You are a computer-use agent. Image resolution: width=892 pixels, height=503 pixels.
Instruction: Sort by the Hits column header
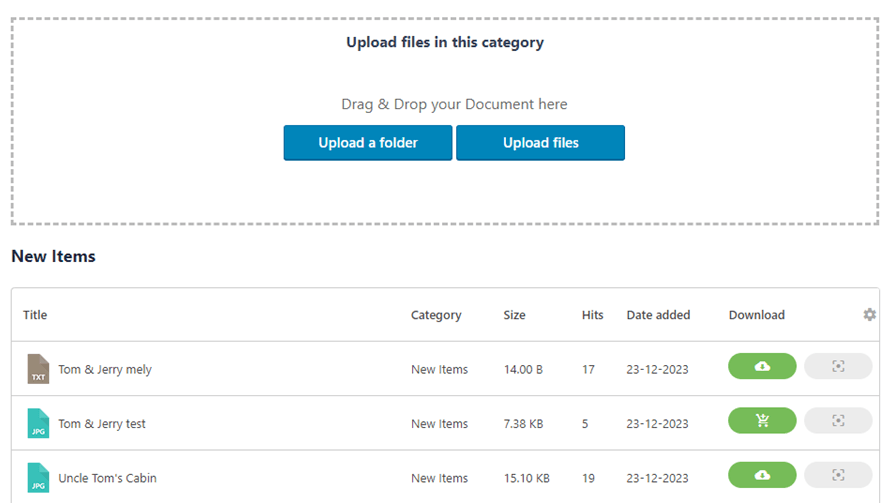tap(592, 315)
